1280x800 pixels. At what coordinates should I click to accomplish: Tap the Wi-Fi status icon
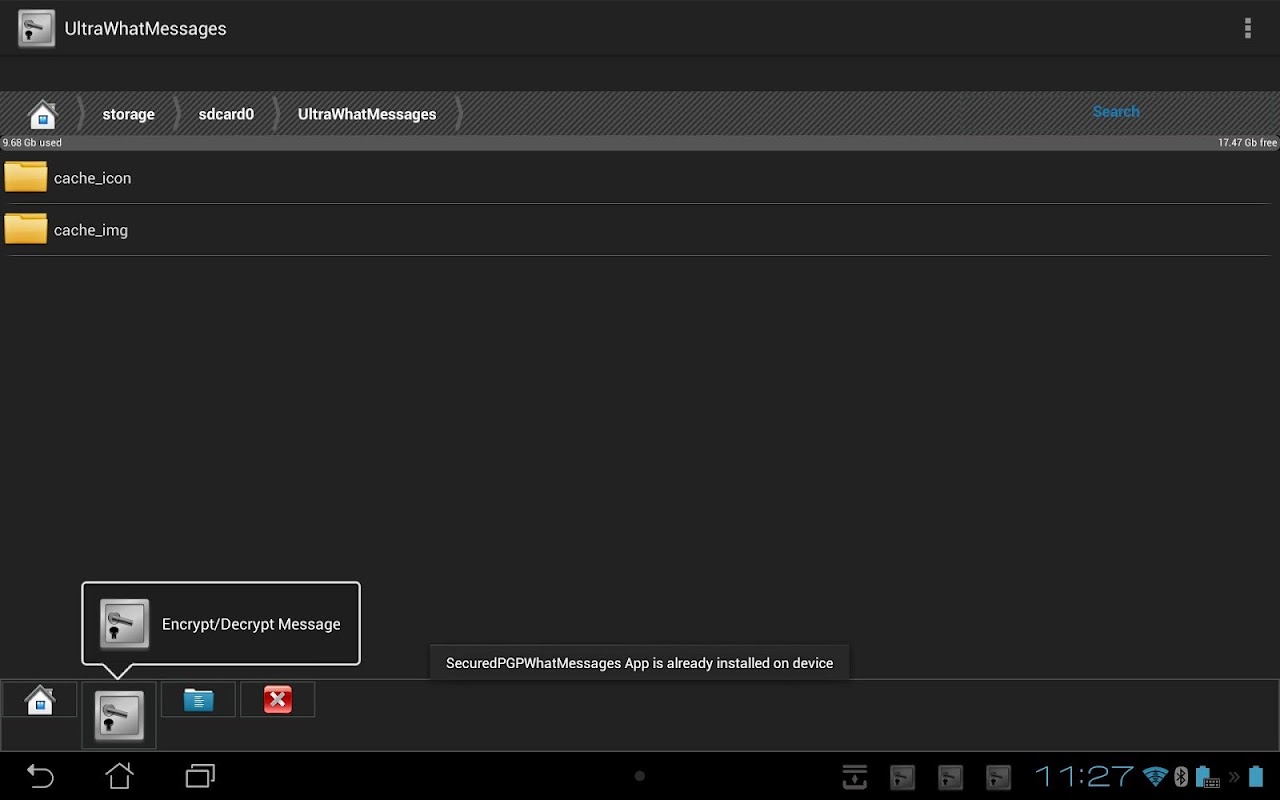tap(1155, 776)
